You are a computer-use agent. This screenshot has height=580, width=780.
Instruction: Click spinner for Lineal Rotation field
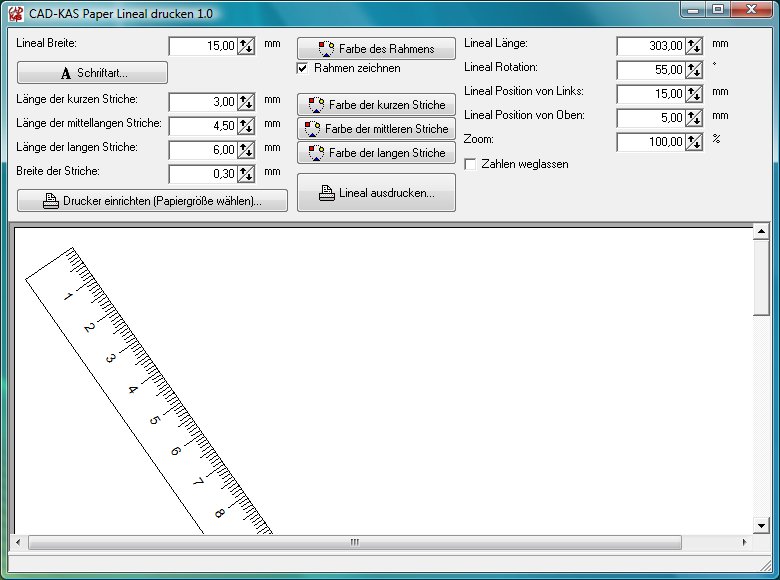693,70
